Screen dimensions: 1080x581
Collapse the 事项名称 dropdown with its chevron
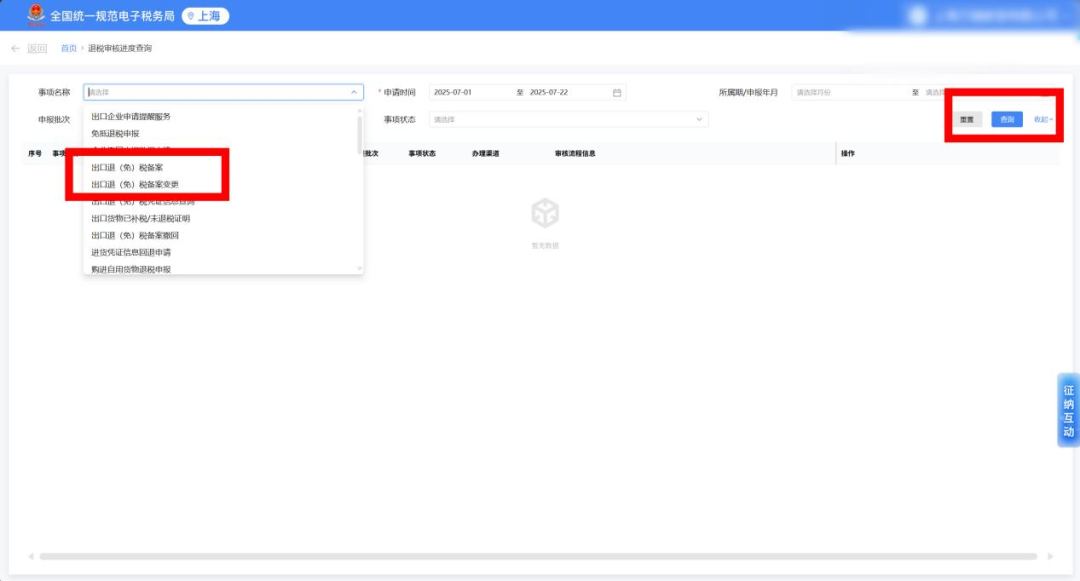point(354,92)
